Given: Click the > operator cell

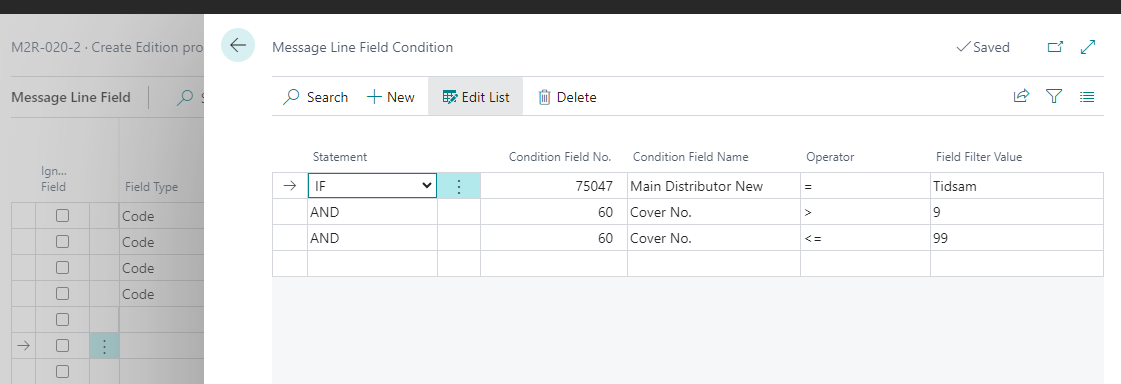Looking at the screenshot, I should [865, 212].
